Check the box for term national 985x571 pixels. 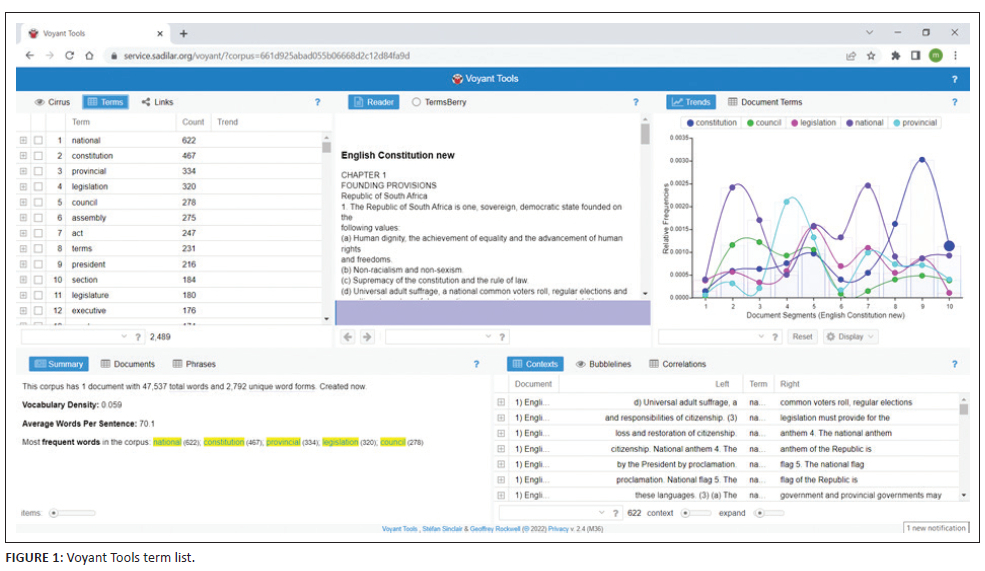38,141
